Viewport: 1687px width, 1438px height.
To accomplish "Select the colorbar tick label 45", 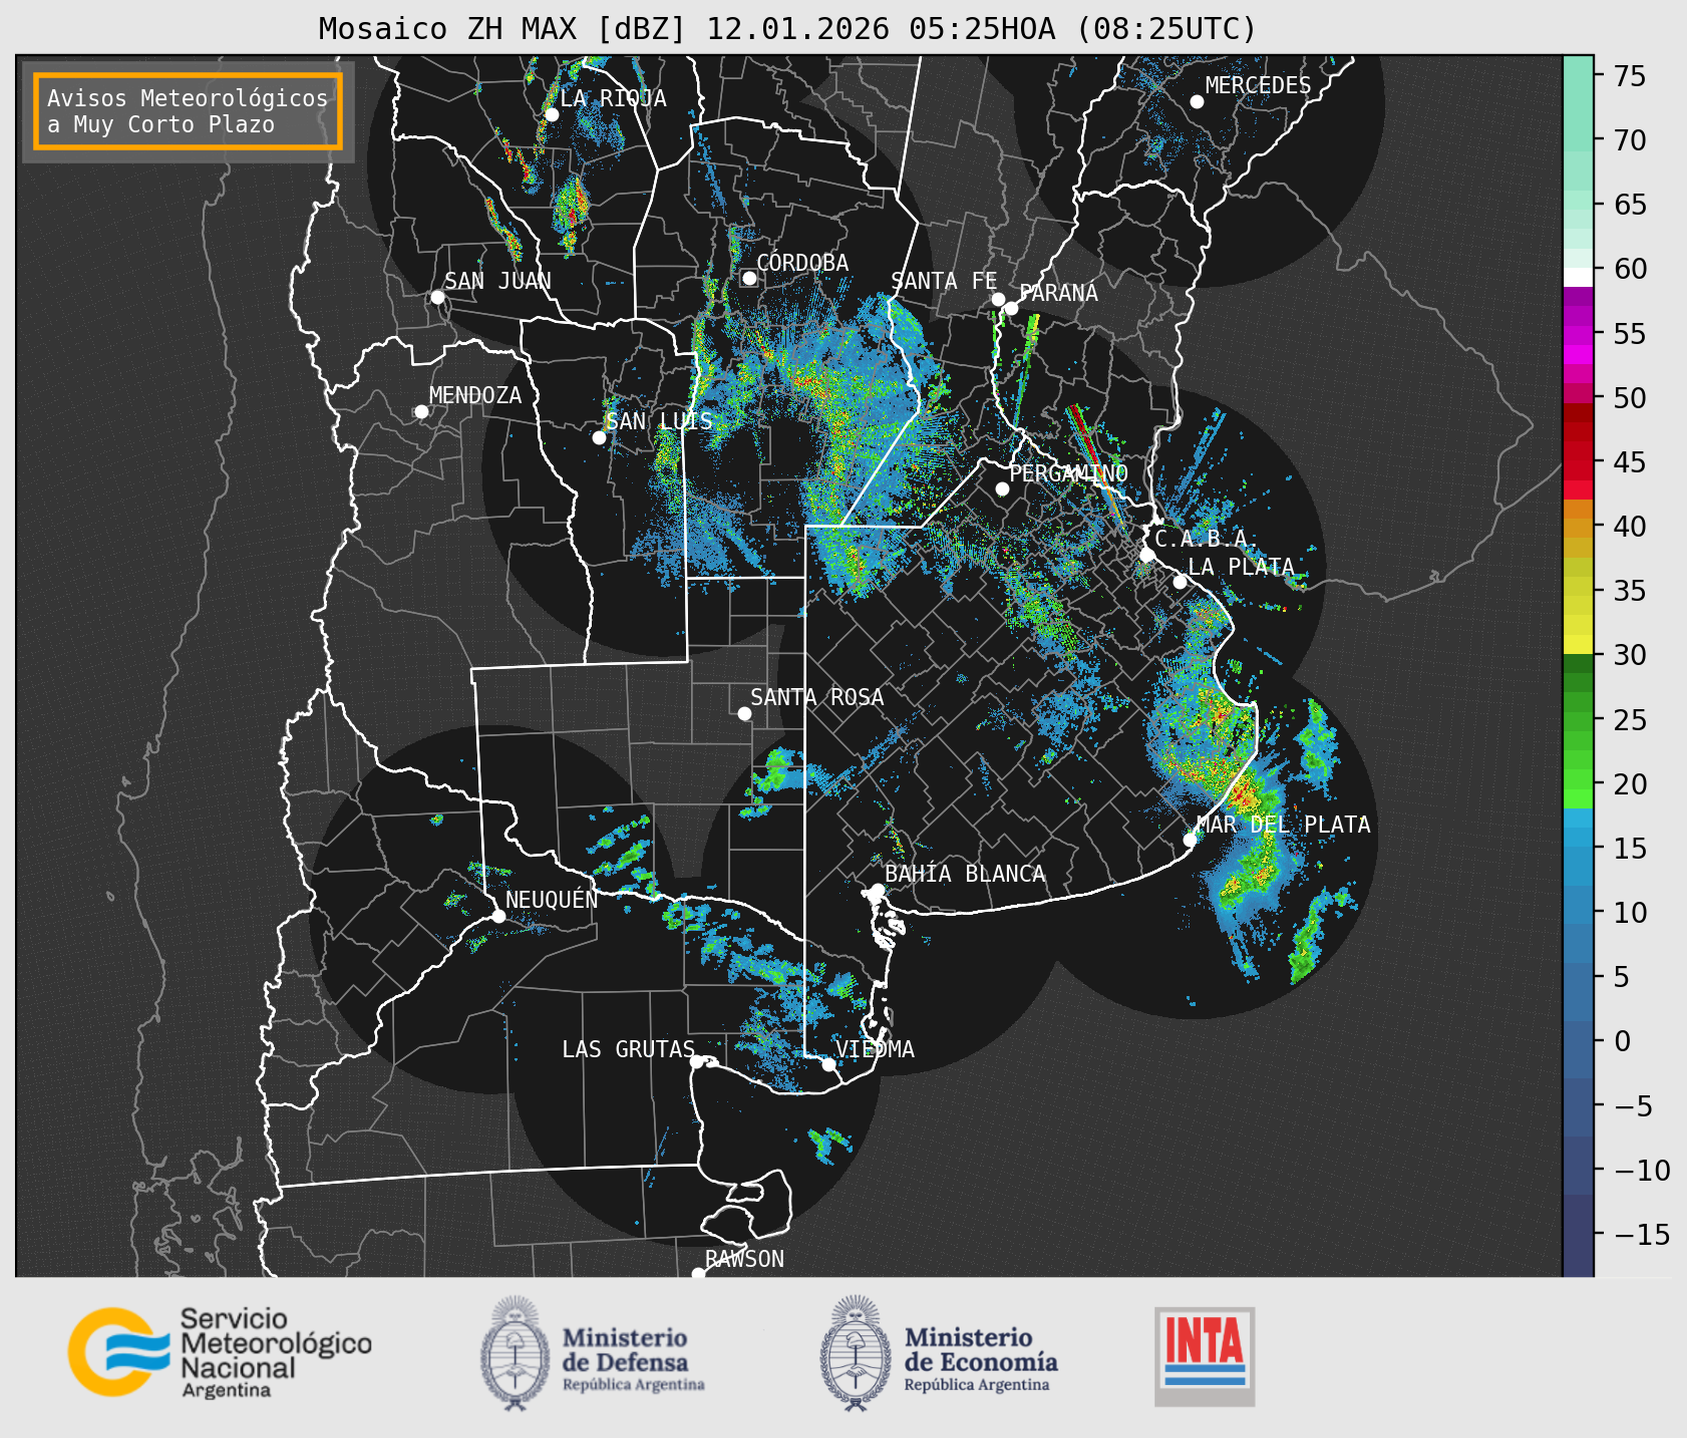I will pyautogui.click(x=1630, y=462).
